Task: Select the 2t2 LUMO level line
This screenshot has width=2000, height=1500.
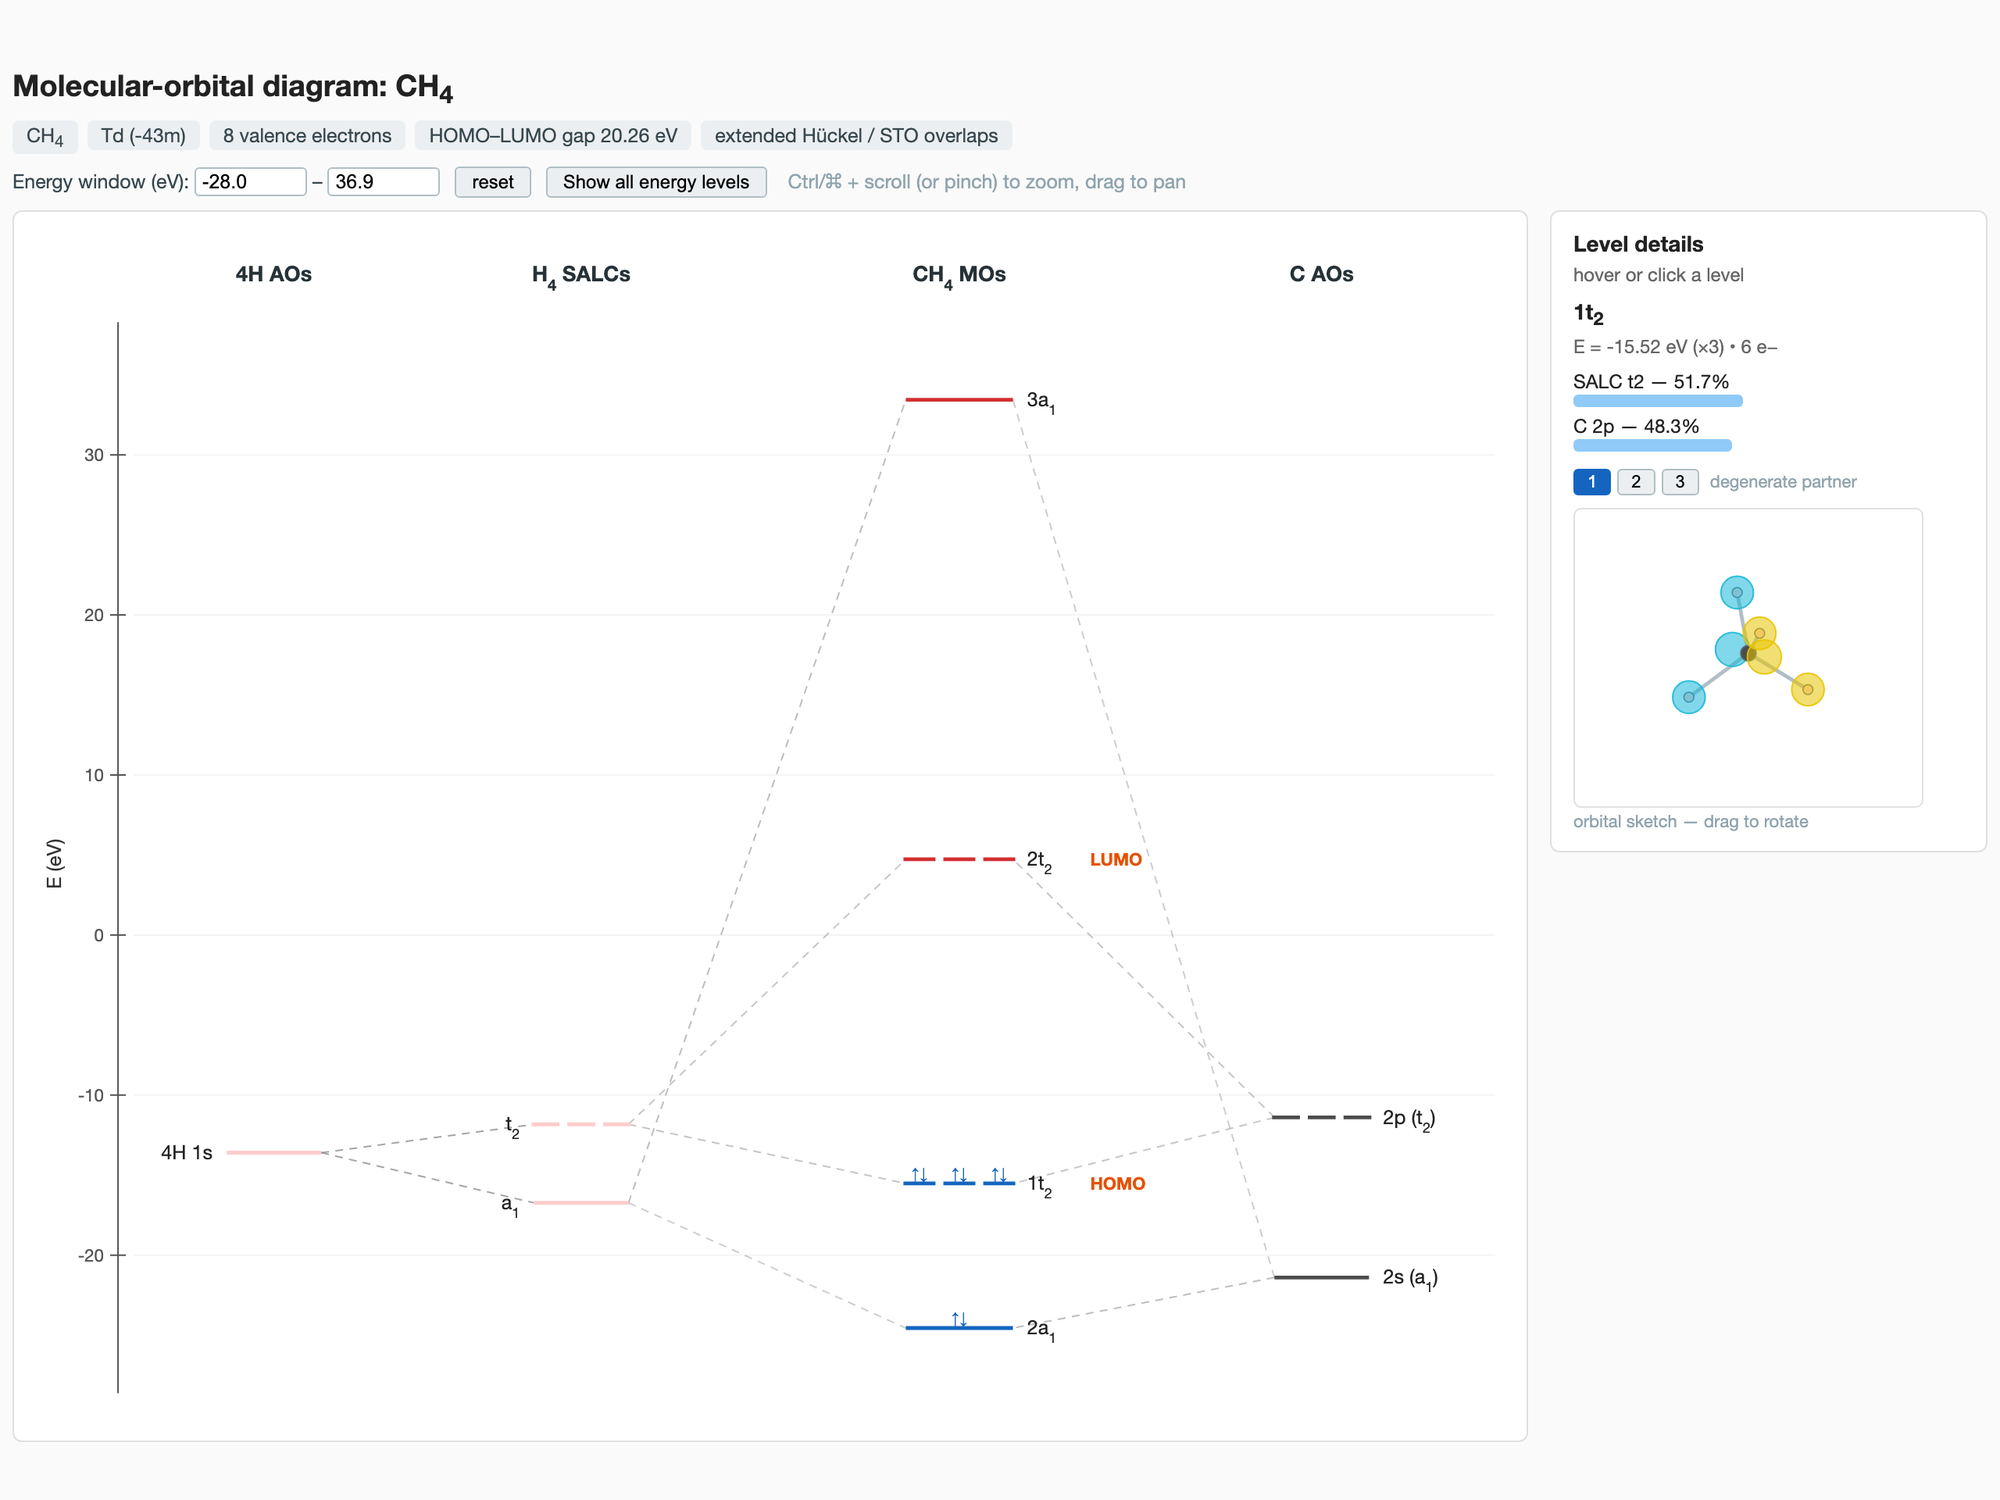Action: pos(959,859)
